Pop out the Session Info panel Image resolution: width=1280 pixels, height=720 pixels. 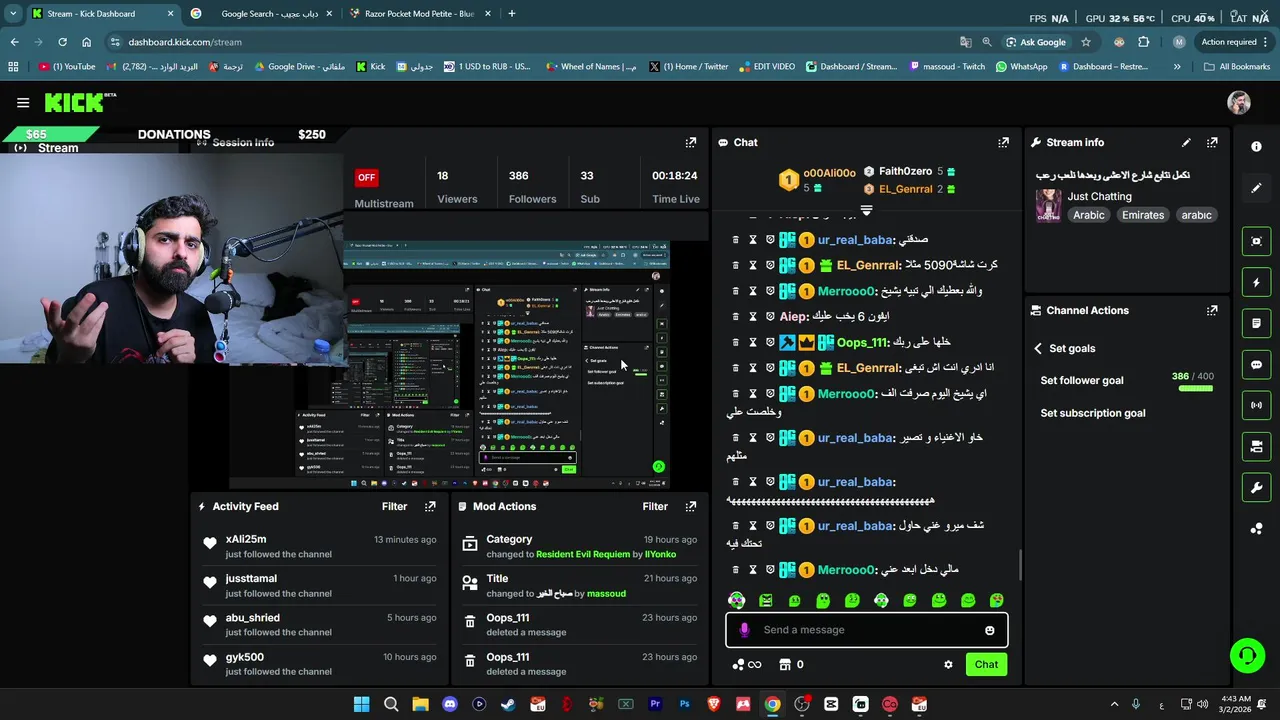[x=690, y=143]
